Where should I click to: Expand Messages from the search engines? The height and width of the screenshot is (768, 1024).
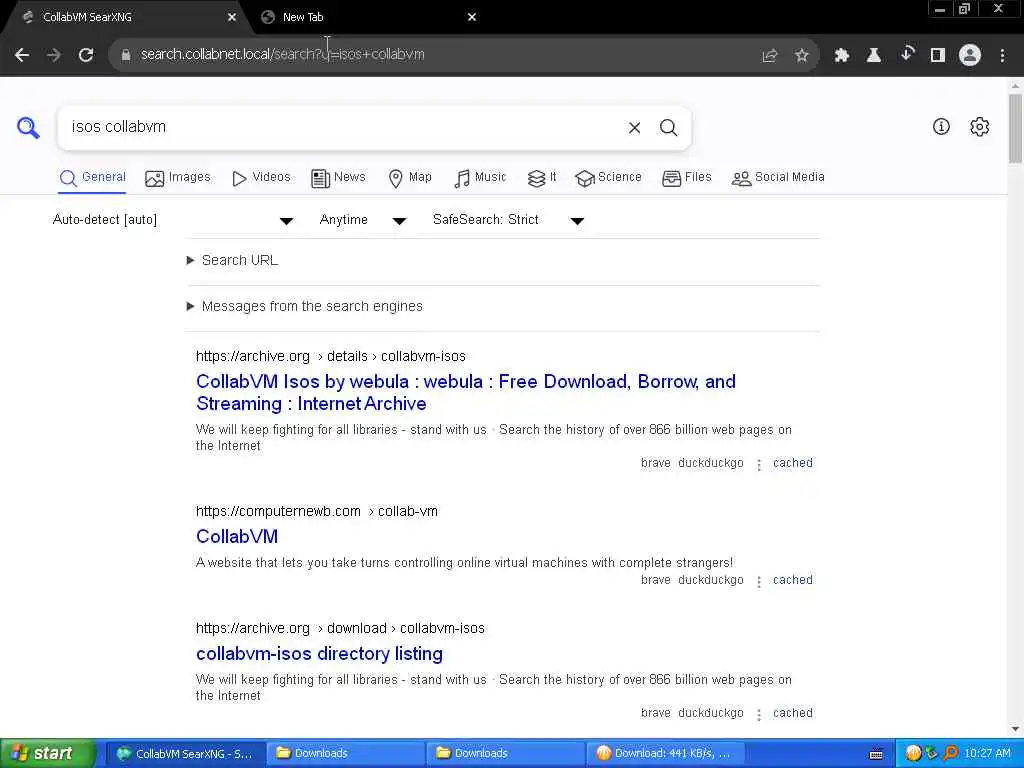tap(305, 306)
